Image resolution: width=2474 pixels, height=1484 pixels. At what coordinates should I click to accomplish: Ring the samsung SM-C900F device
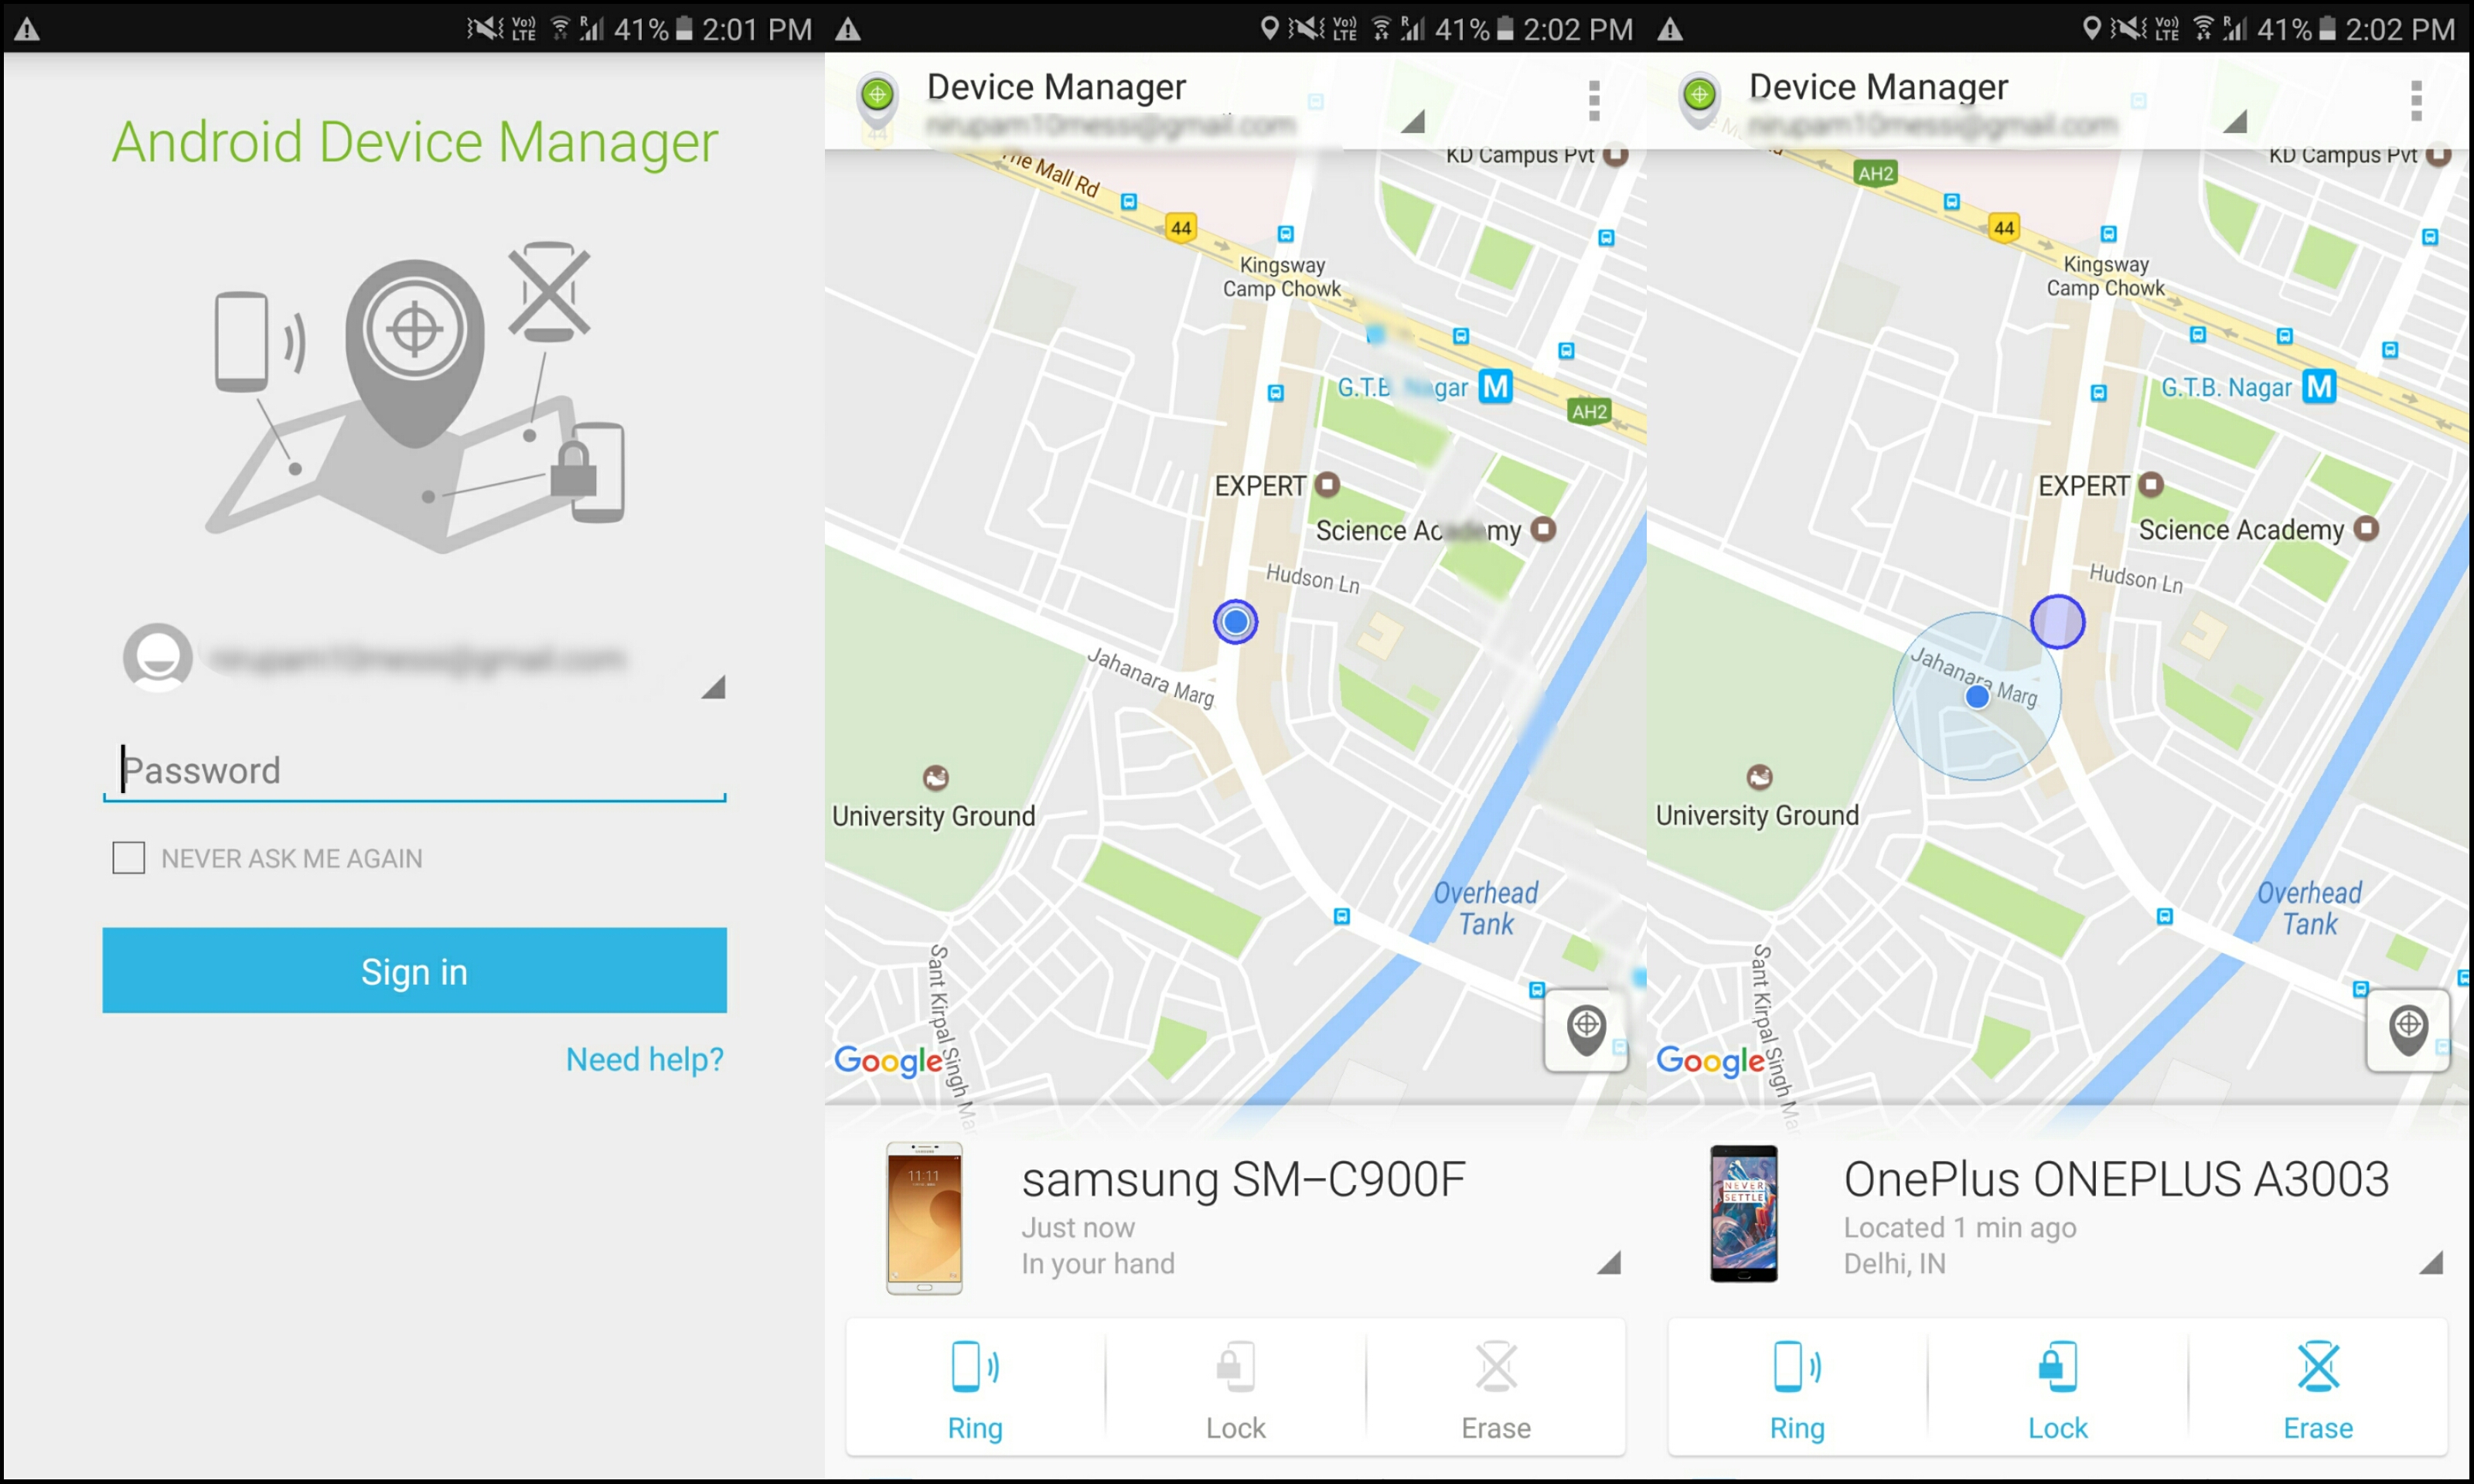(975, 1390)
